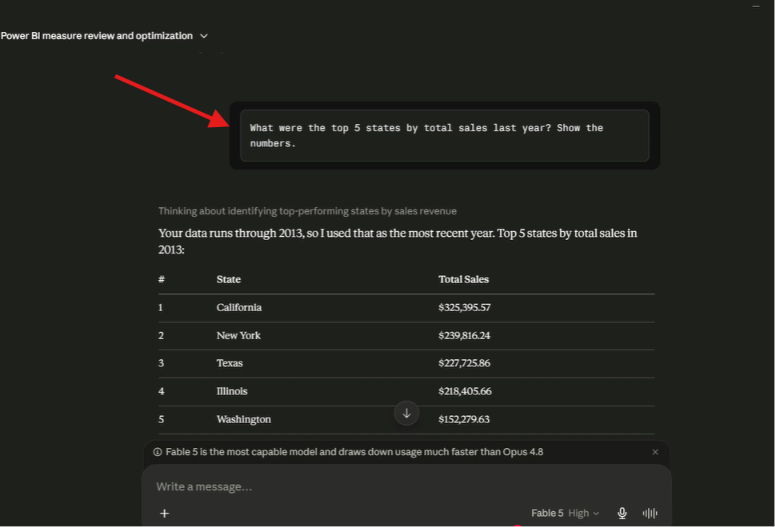The image size is (775, 527).
Task: Click the user message about top 5 states
Action: pyautogui.click(x=444, y=135)
